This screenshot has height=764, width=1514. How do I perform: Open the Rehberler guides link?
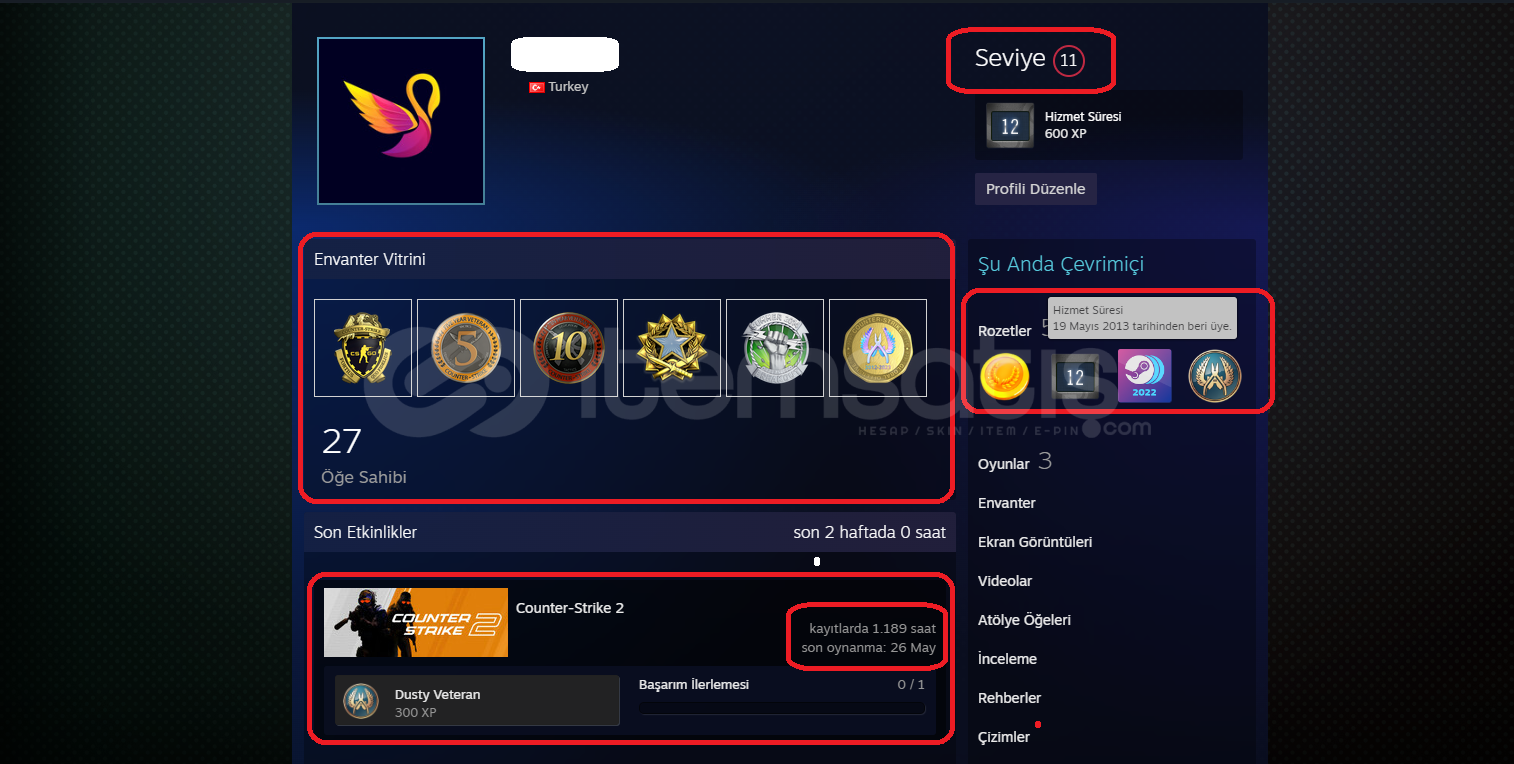click(x=1010, y=698)
